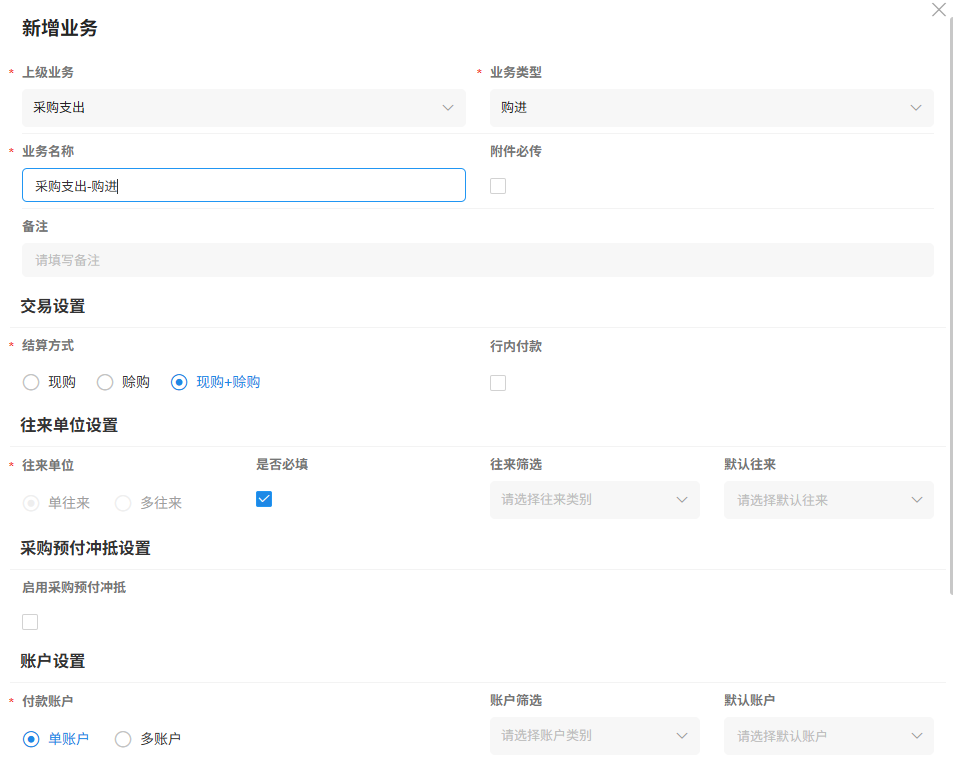Enable the 行内付款 checkbox
953x765 pixels.
(497, 382)
